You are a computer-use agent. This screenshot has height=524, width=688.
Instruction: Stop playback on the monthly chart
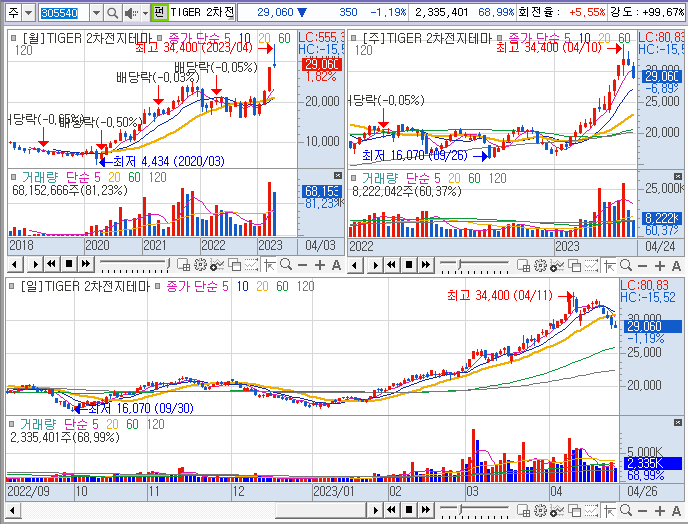pyautogui.click(x=68, y=264)
